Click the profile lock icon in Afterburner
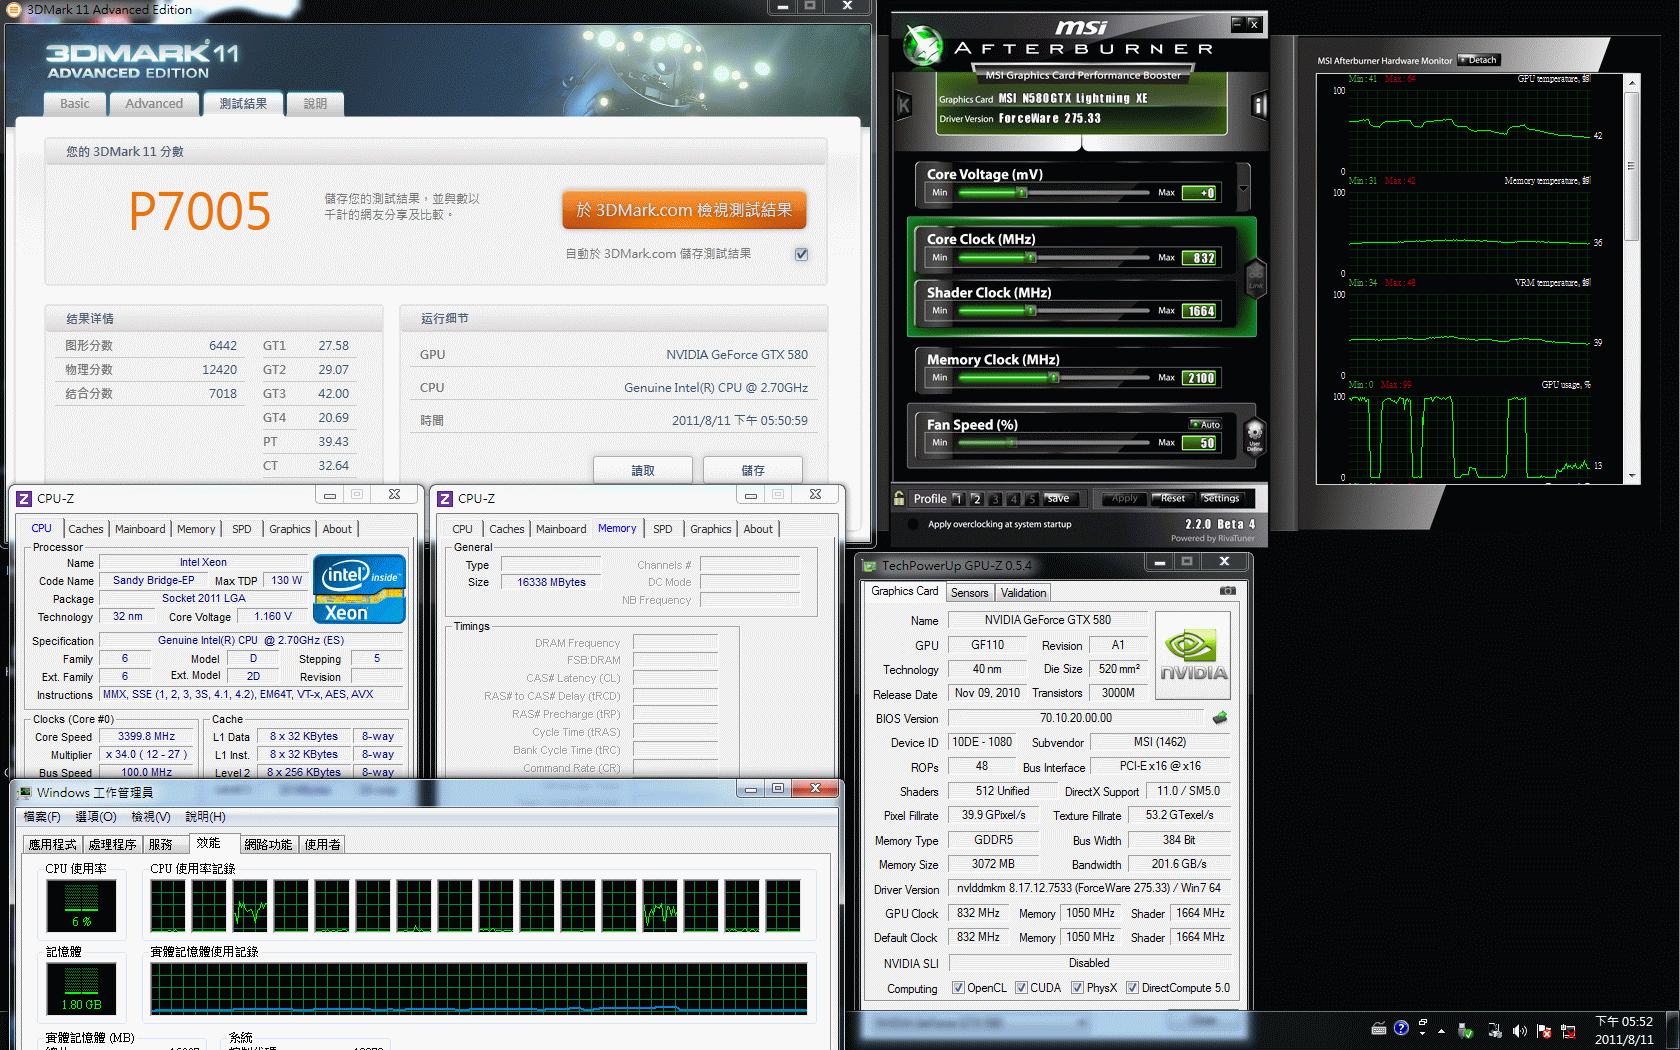The height and width of the screenshot is (1050, 1680). click(x=899, y=498)
